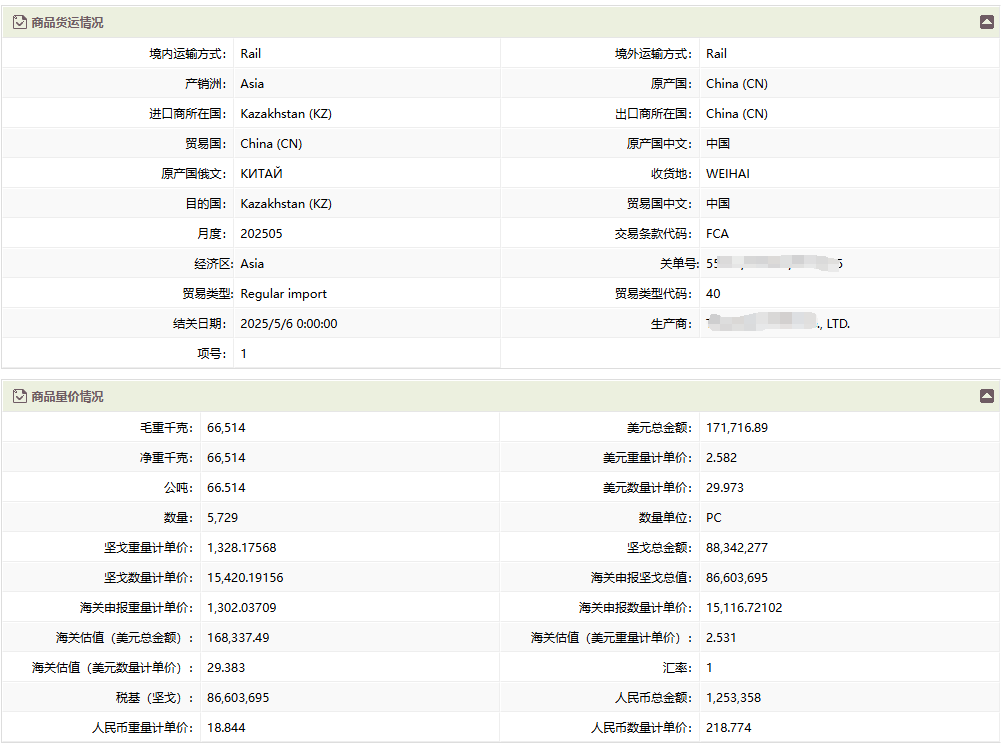Click the 贸易类型 value Regular import

284,294
